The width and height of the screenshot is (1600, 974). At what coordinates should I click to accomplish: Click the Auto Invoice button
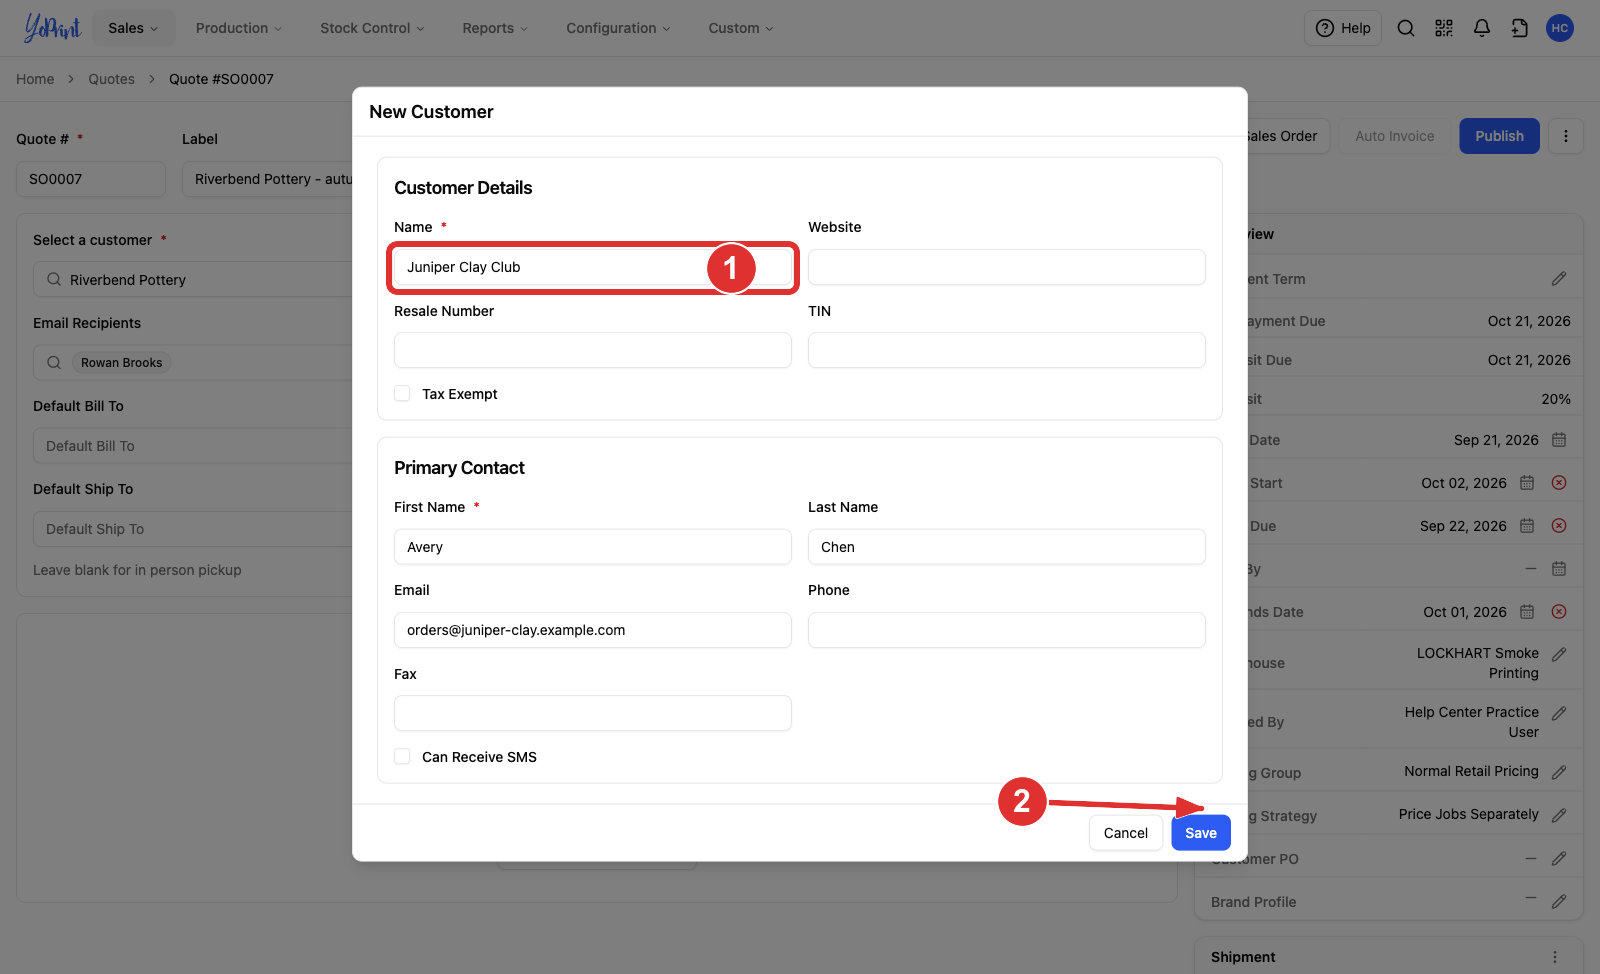coord(1394,136)
